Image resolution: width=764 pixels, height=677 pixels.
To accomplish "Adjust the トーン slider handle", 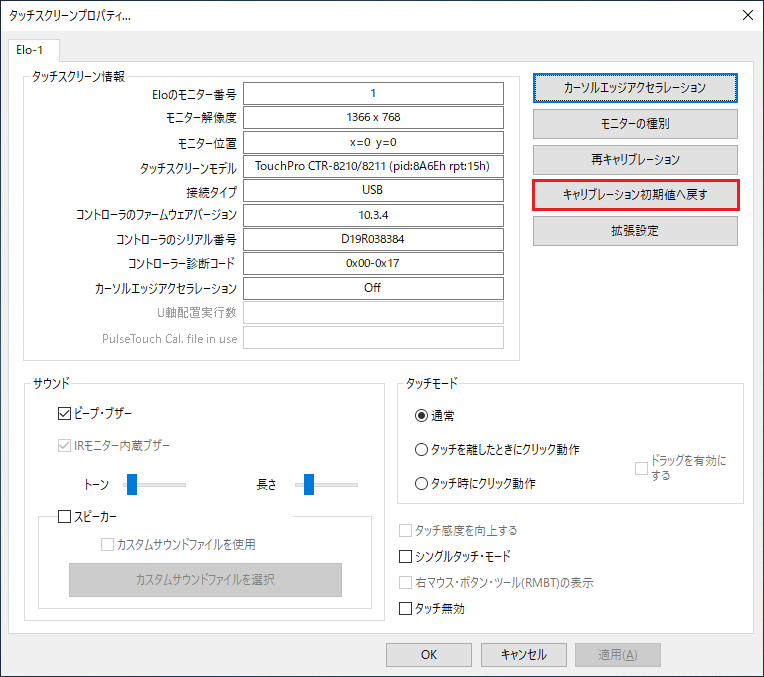I will tap(131, 485).
